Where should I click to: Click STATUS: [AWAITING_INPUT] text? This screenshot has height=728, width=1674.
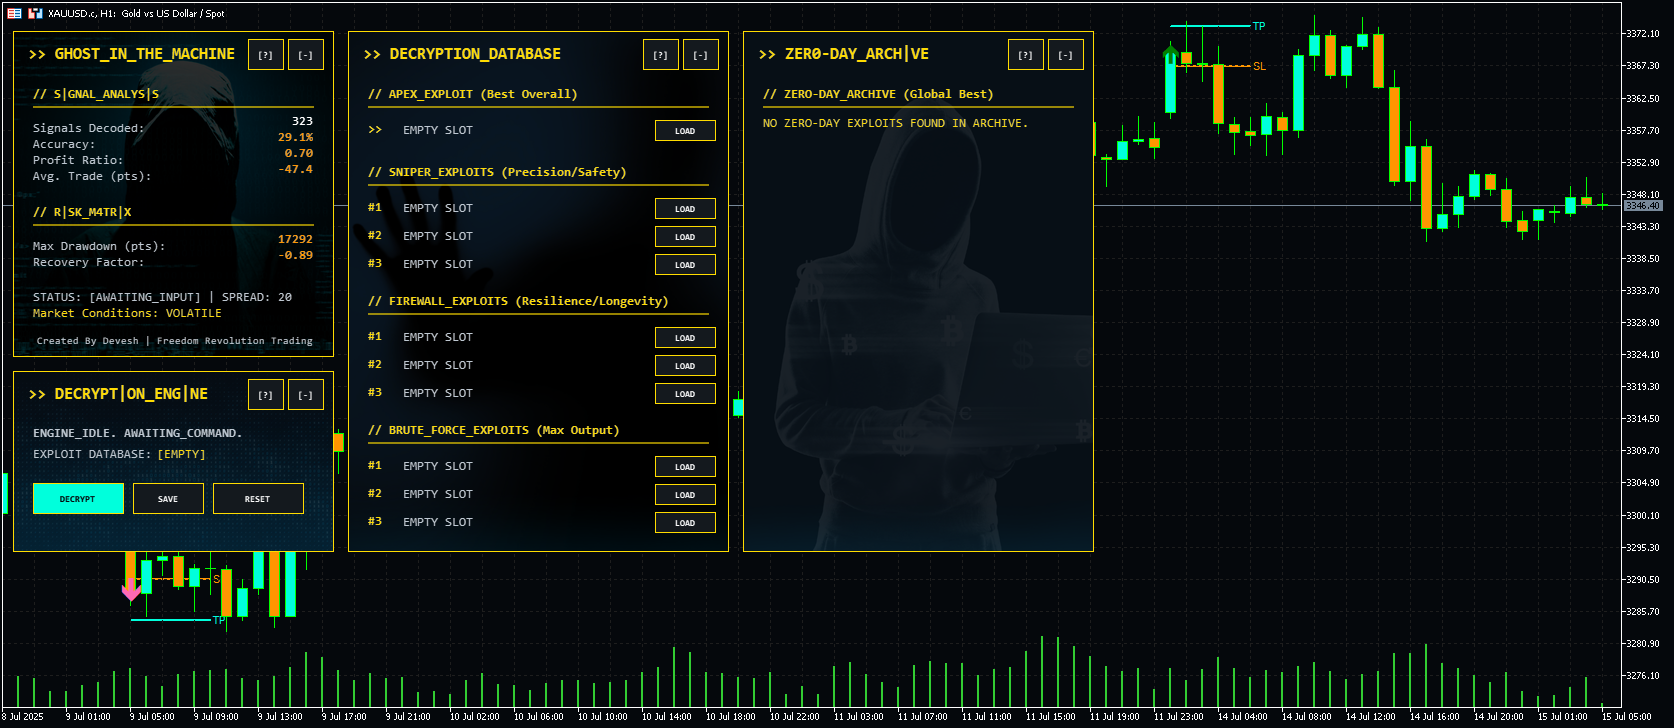coord(116,297)
